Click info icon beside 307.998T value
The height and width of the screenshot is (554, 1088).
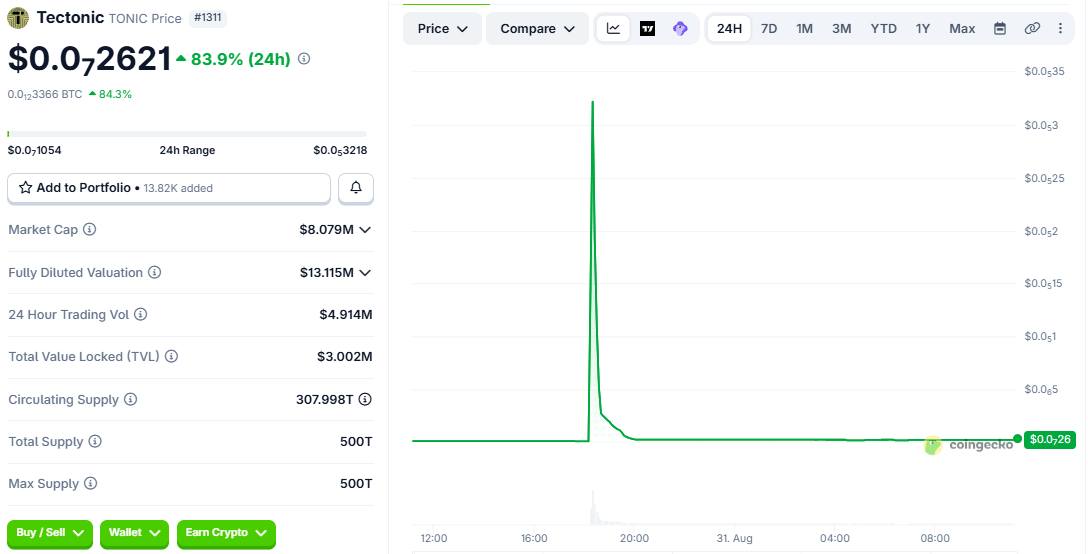click(365, 399)
